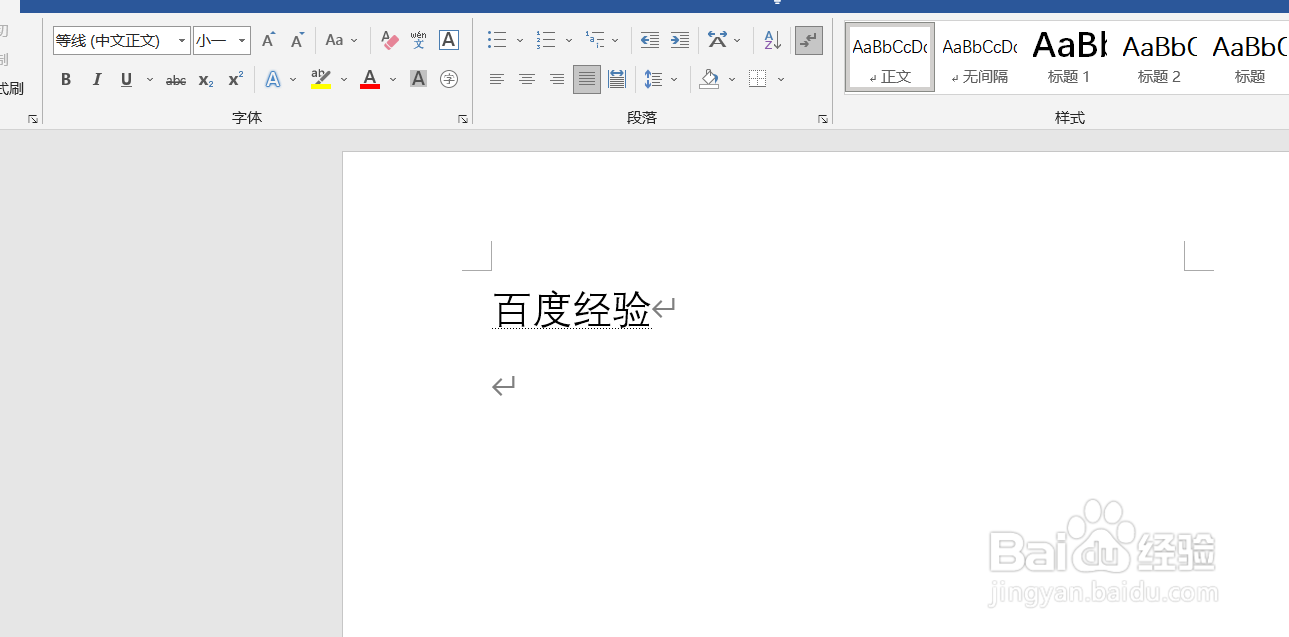Open the phonetic guide (wén) tool
The image size is (1289, 637).
click(419, 40)
